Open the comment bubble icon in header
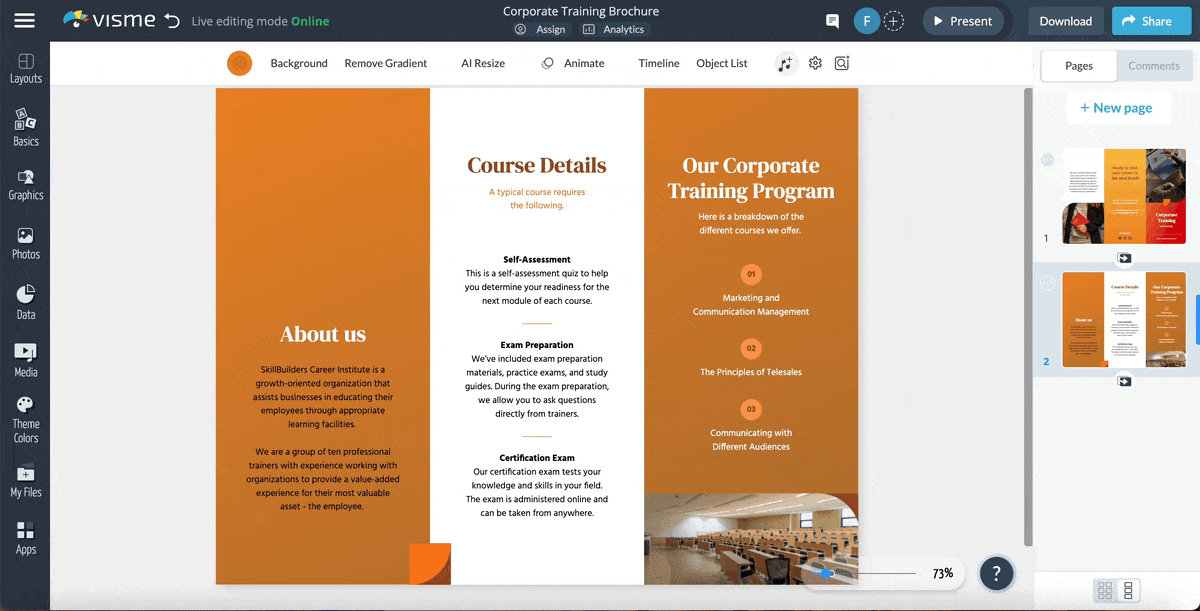Image resolution: width=1200 pixels, height=611 pixels. pos(832,21)
